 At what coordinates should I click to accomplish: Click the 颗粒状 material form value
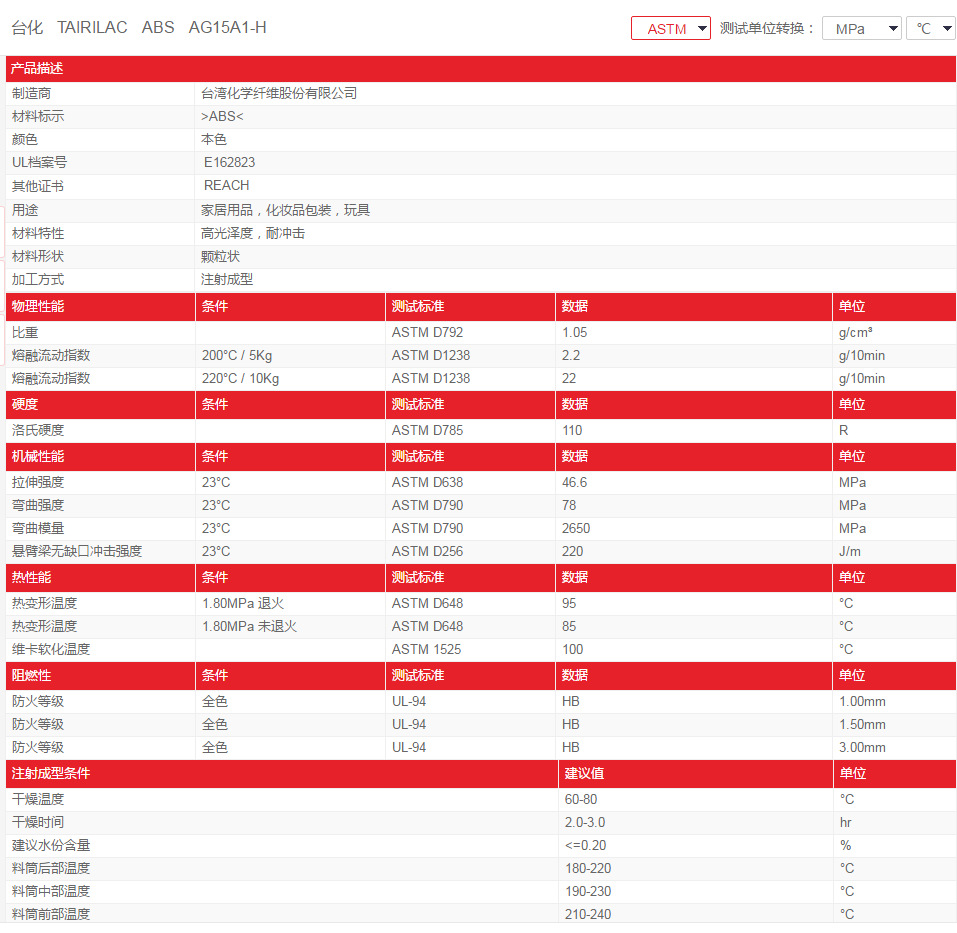point(220,256)
